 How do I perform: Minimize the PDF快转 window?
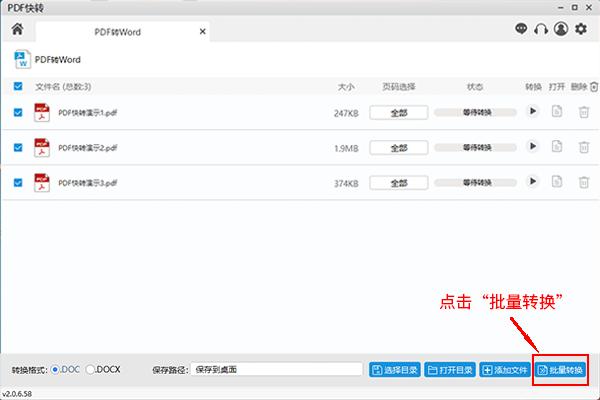point(561,7)
